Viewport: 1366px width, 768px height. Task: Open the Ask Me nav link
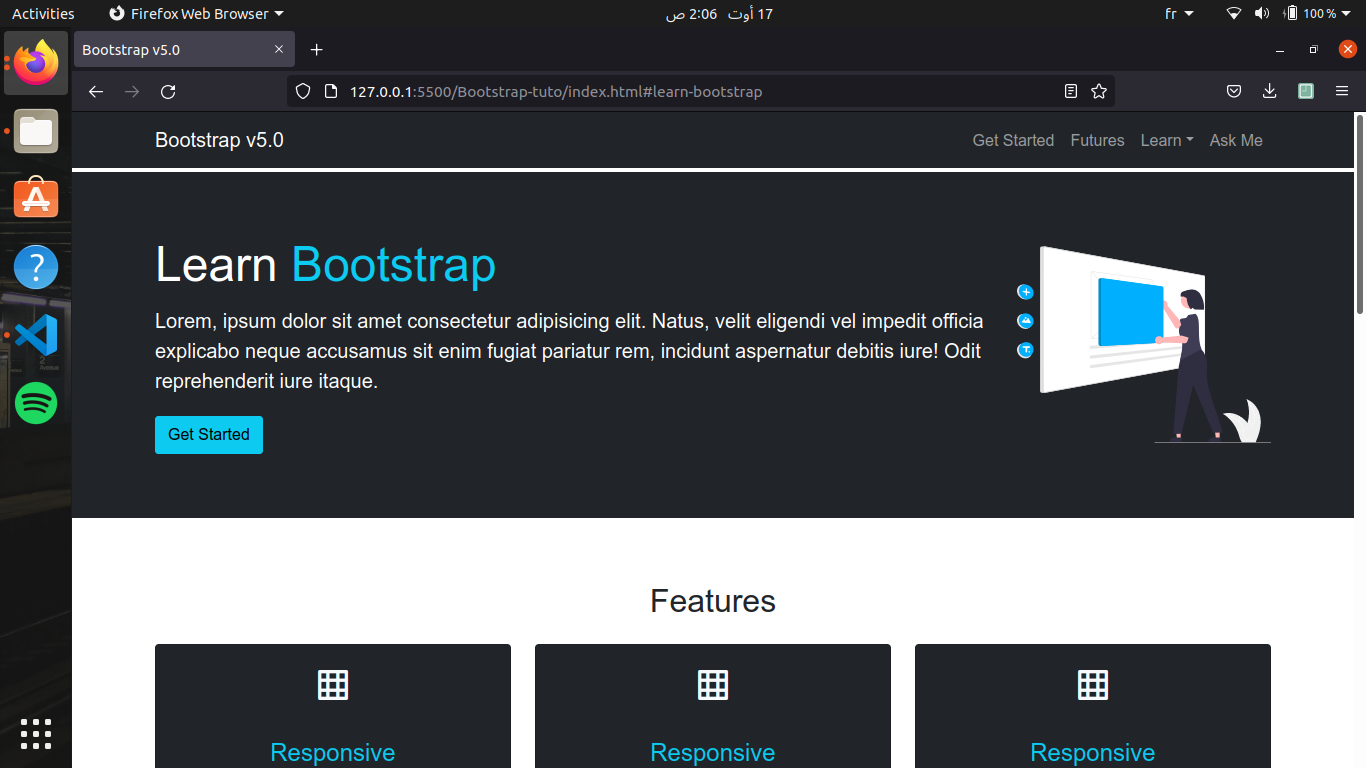[1236, 141]
